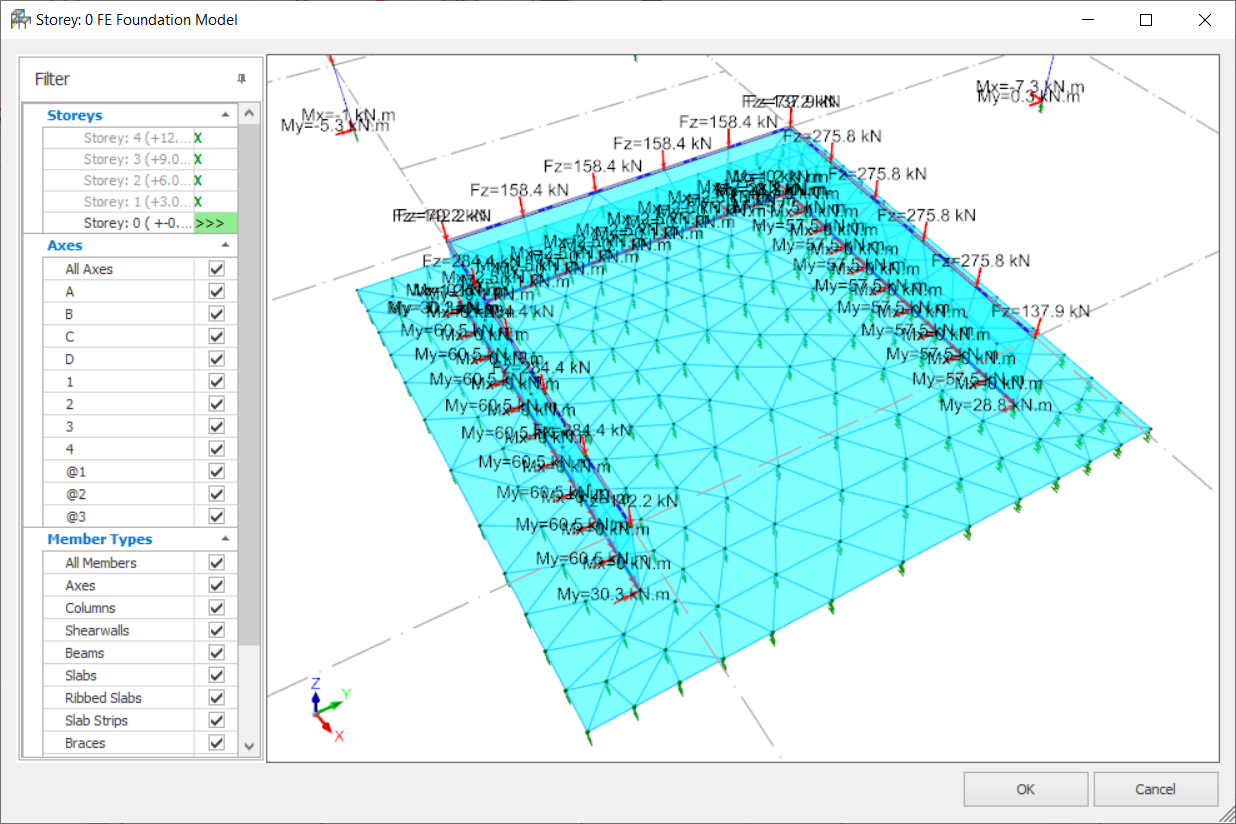This screenshot has height=824, width=1236.
Task: Click the filter list scroll down arrow
Action: (249, 746)
